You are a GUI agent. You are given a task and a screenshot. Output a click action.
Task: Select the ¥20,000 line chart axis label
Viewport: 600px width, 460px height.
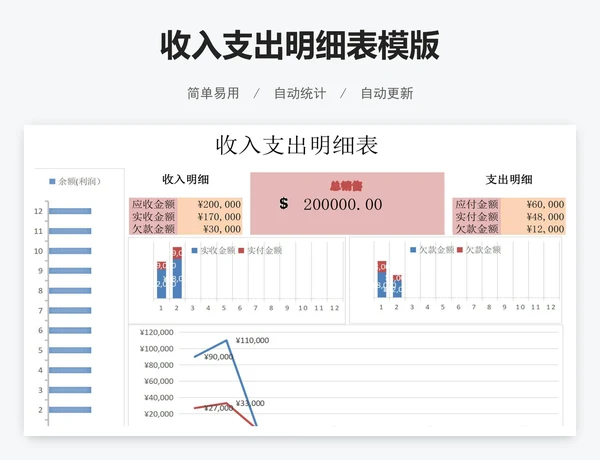click(x=158, y=414)
